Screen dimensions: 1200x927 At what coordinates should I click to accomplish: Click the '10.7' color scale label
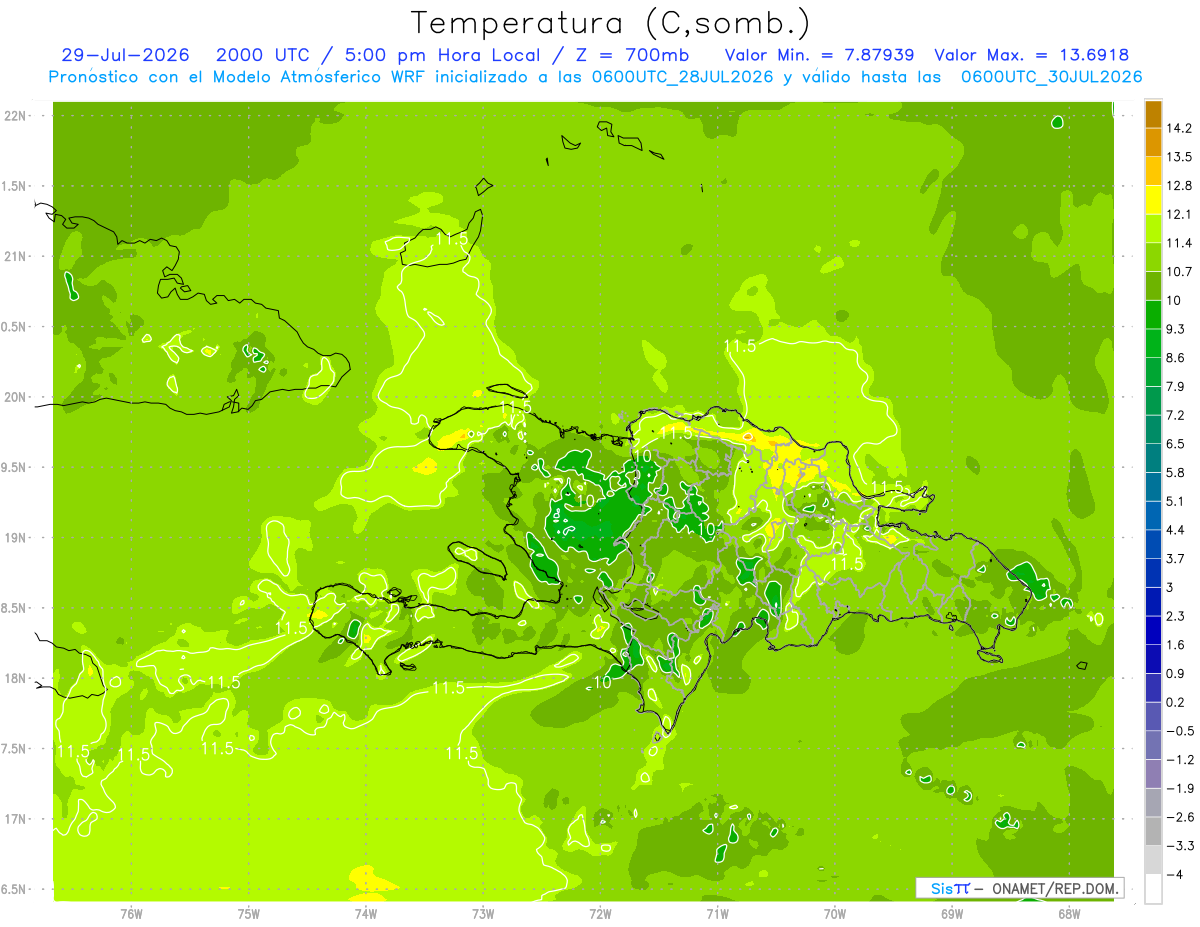coord(1179,272)
